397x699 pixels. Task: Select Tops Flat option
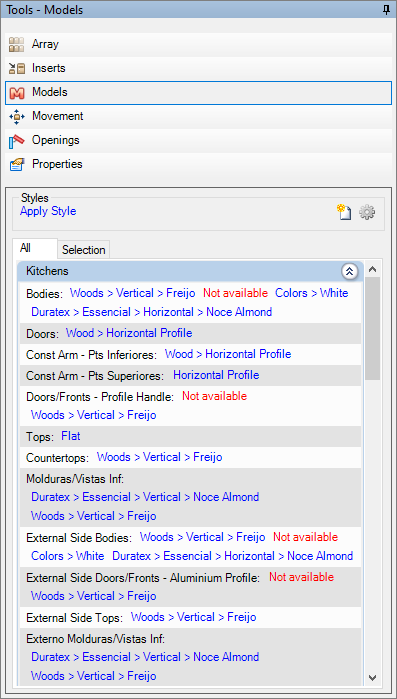(x=71, y=436)
